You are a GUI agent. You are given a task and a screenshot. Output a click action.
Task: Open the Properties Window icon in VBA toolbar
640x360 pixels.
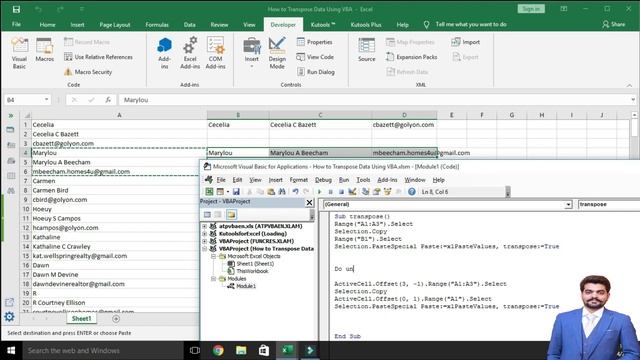(x=376, y=191)
